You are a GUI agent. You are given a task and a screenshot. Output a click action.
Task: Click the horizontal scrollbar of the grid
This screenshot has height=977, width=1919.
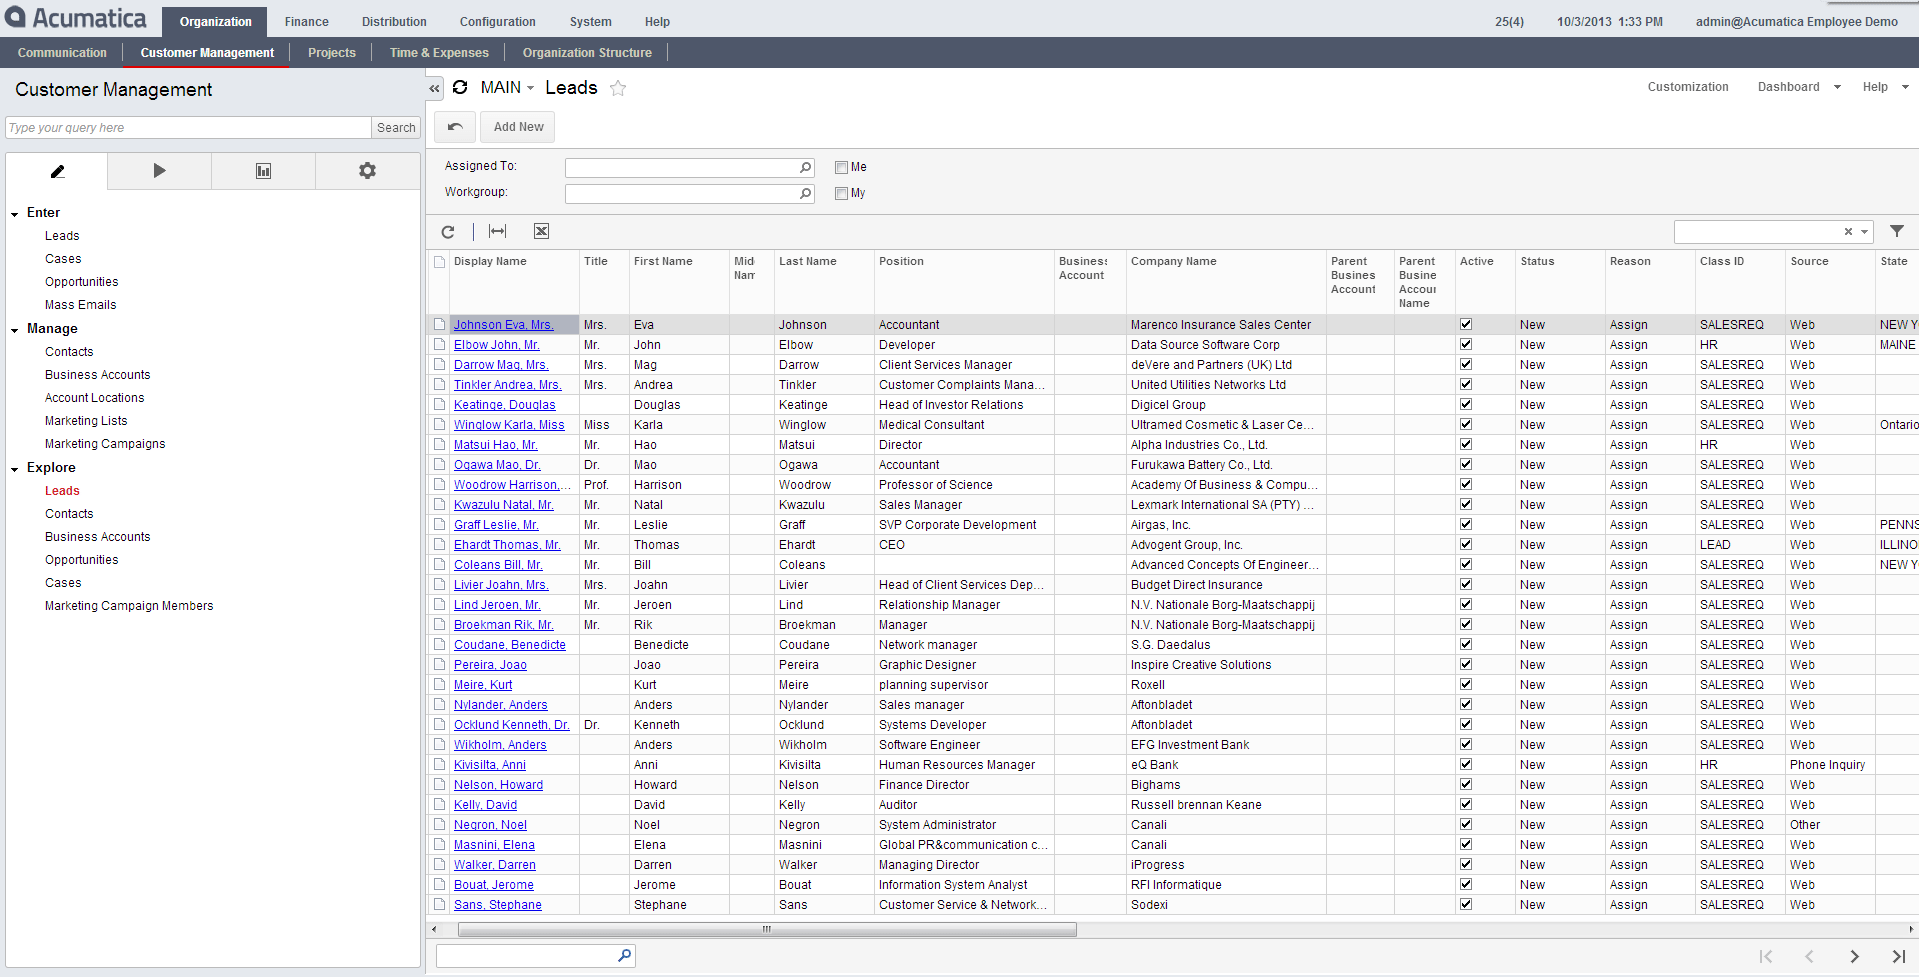coord(766,930)
